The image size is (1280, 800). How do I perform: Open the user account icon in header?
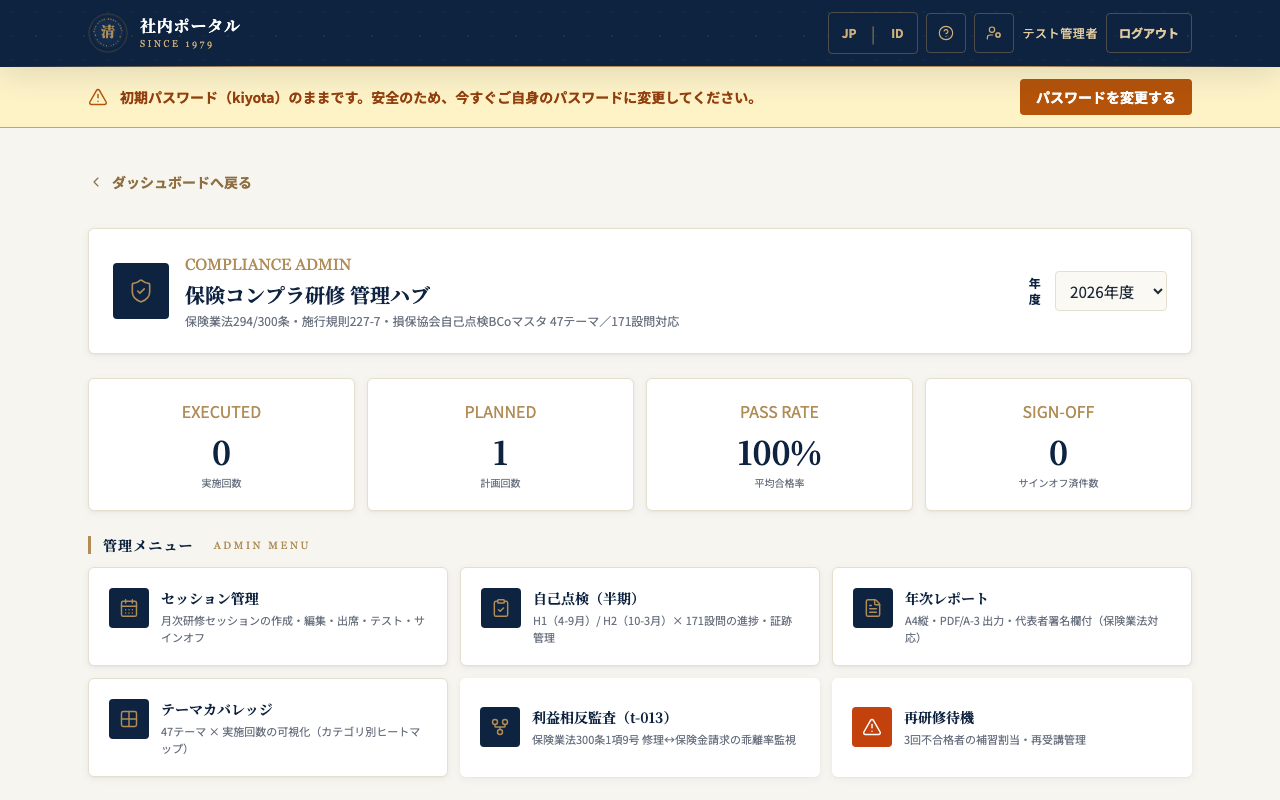[994, 33]
